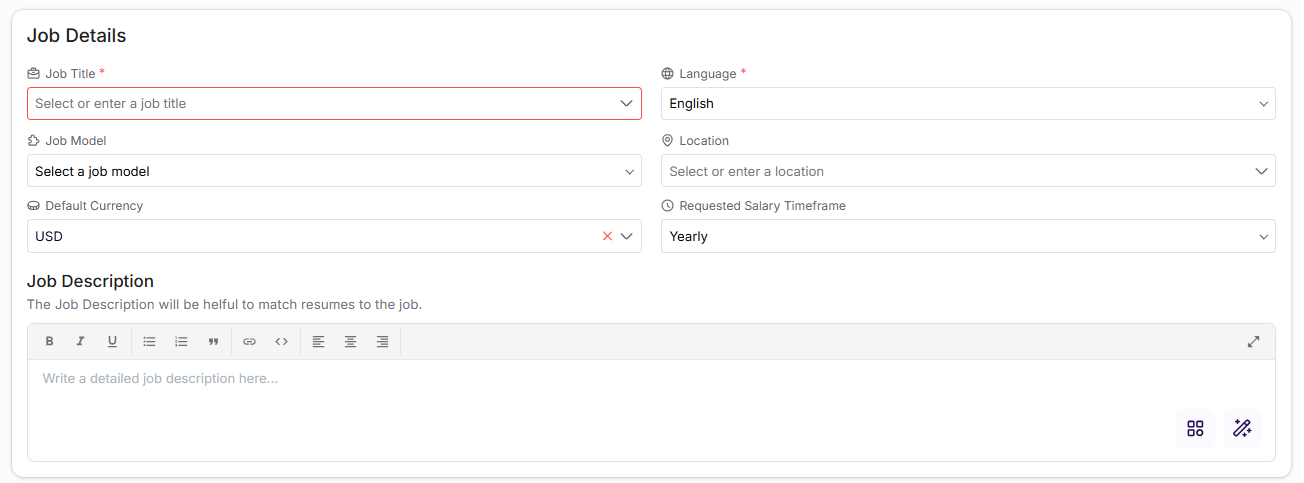1304x483 pixels.
Task: Toggle underline formatting button
Action: pos(112,342)
